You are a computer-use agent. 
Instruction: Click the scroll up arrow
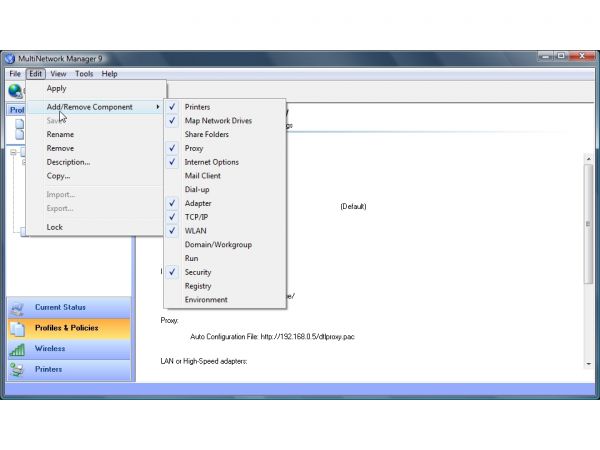pos(589,158)
